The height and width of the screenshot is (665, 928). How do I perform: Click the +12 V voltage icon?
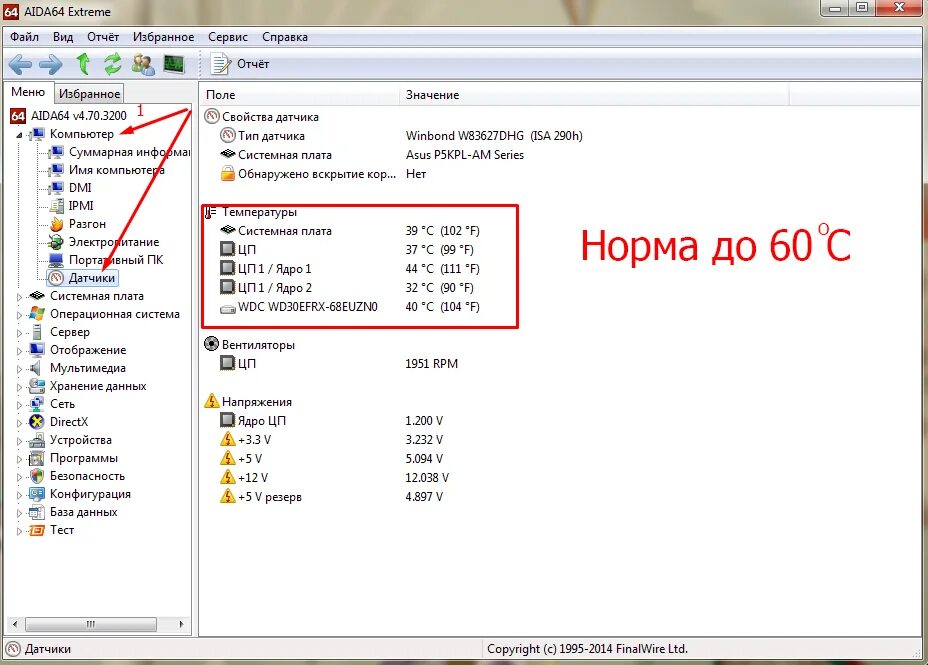228,477
